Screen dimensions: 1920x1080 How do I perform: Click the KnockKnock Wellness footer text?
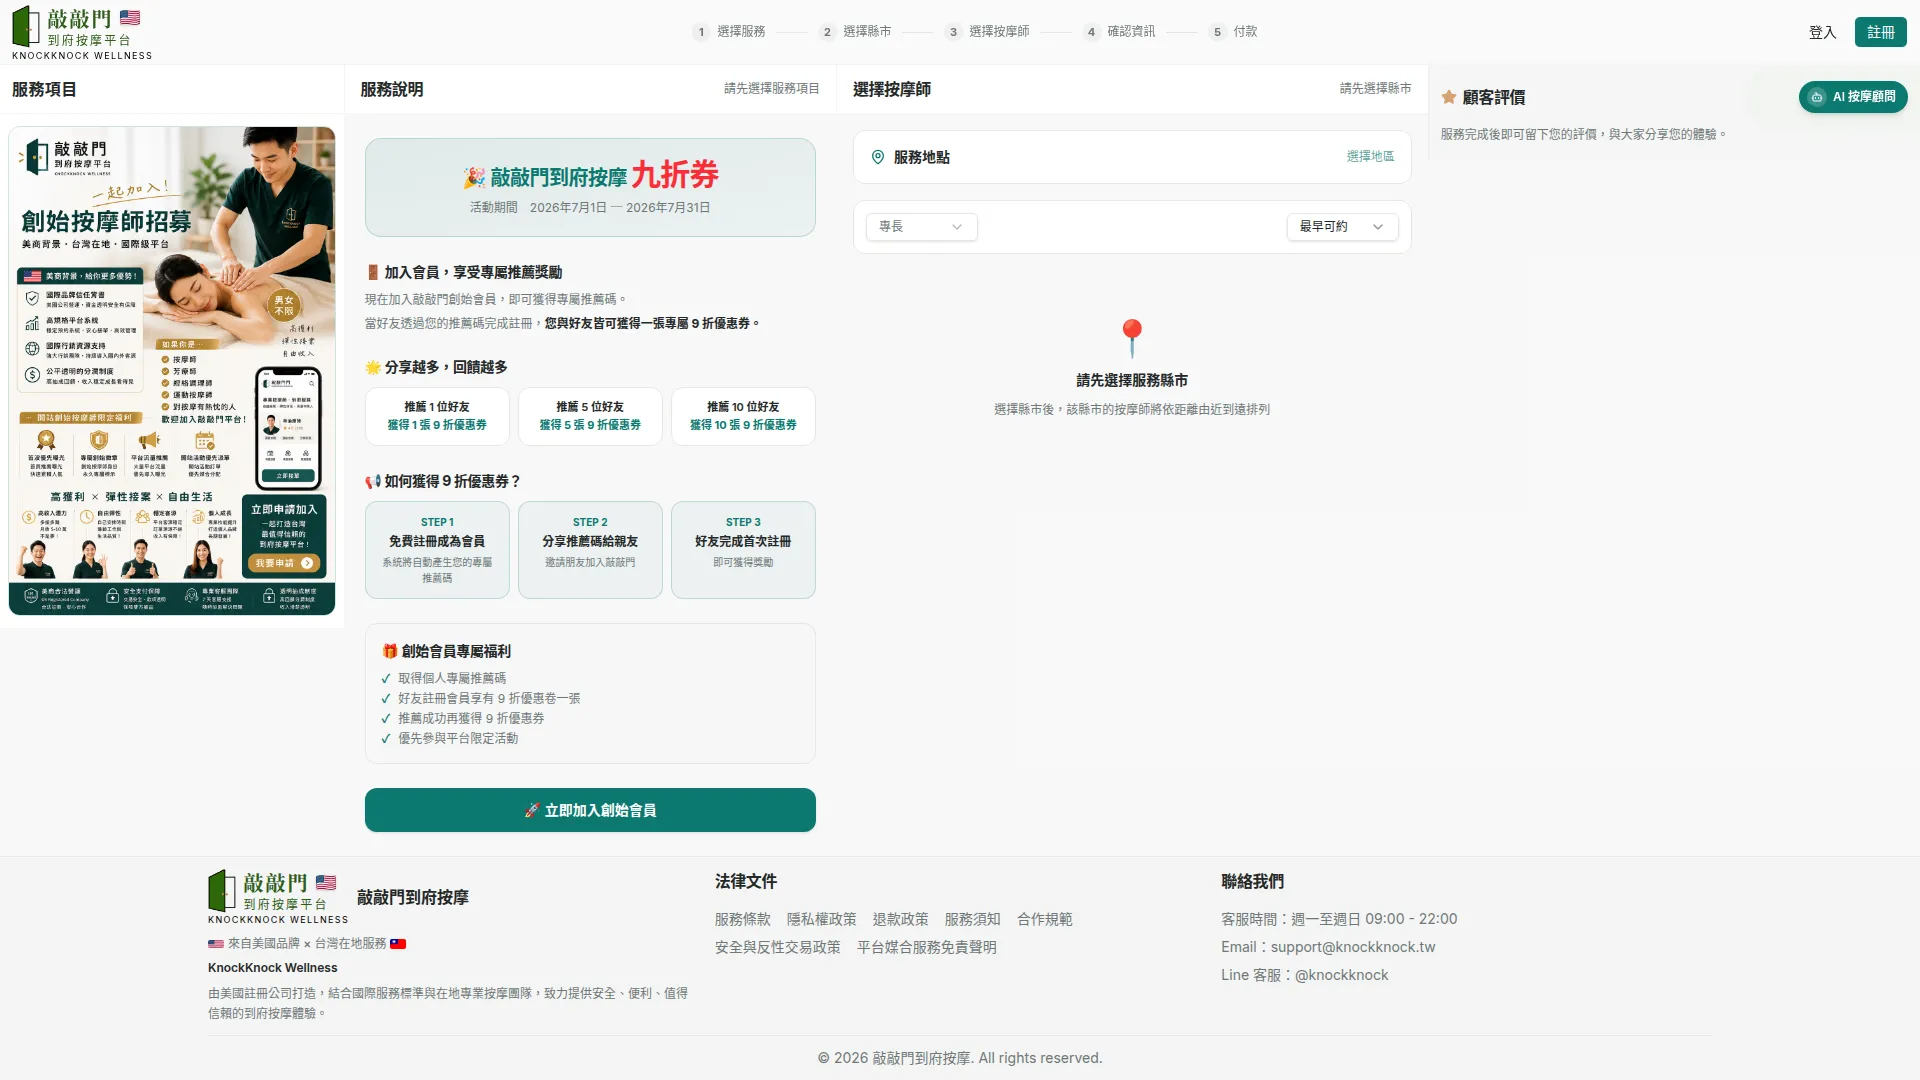[273, 968]
